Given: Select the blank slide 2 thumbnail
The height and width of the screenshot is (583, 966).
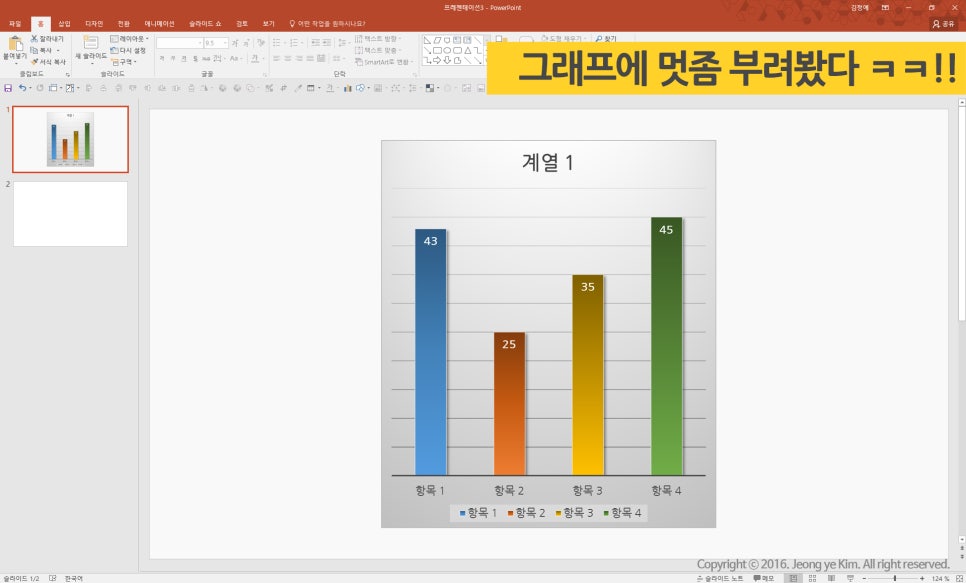Looking at the screenshot, I should pyautogui.click(x=70, y=213).
